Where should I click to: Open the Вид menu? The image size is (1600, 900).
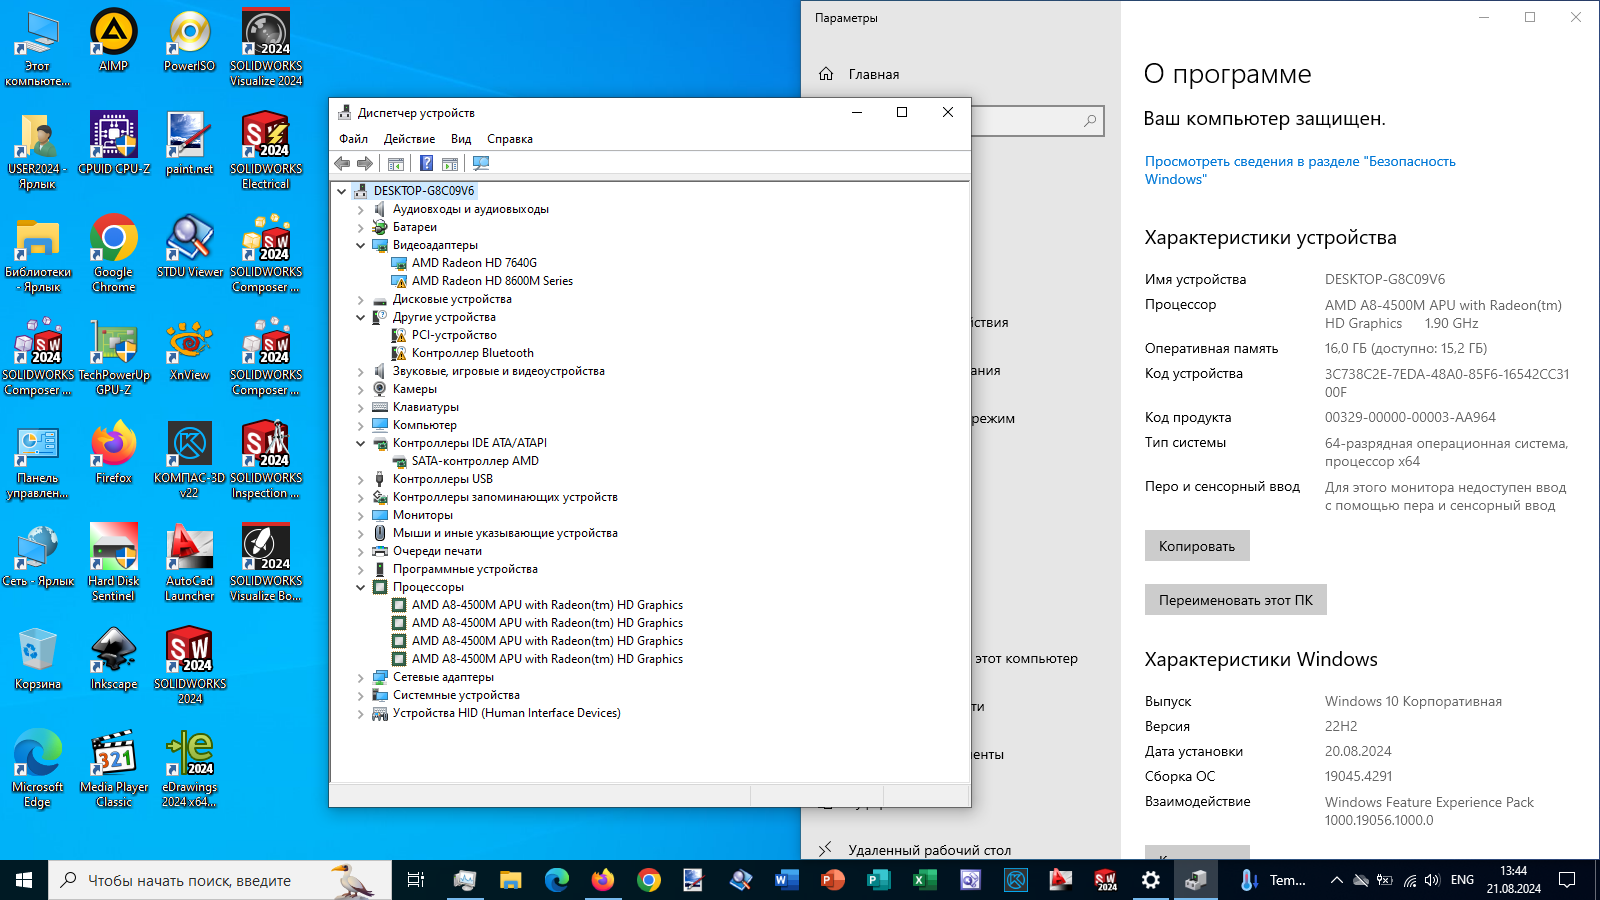tap(460, 139)
